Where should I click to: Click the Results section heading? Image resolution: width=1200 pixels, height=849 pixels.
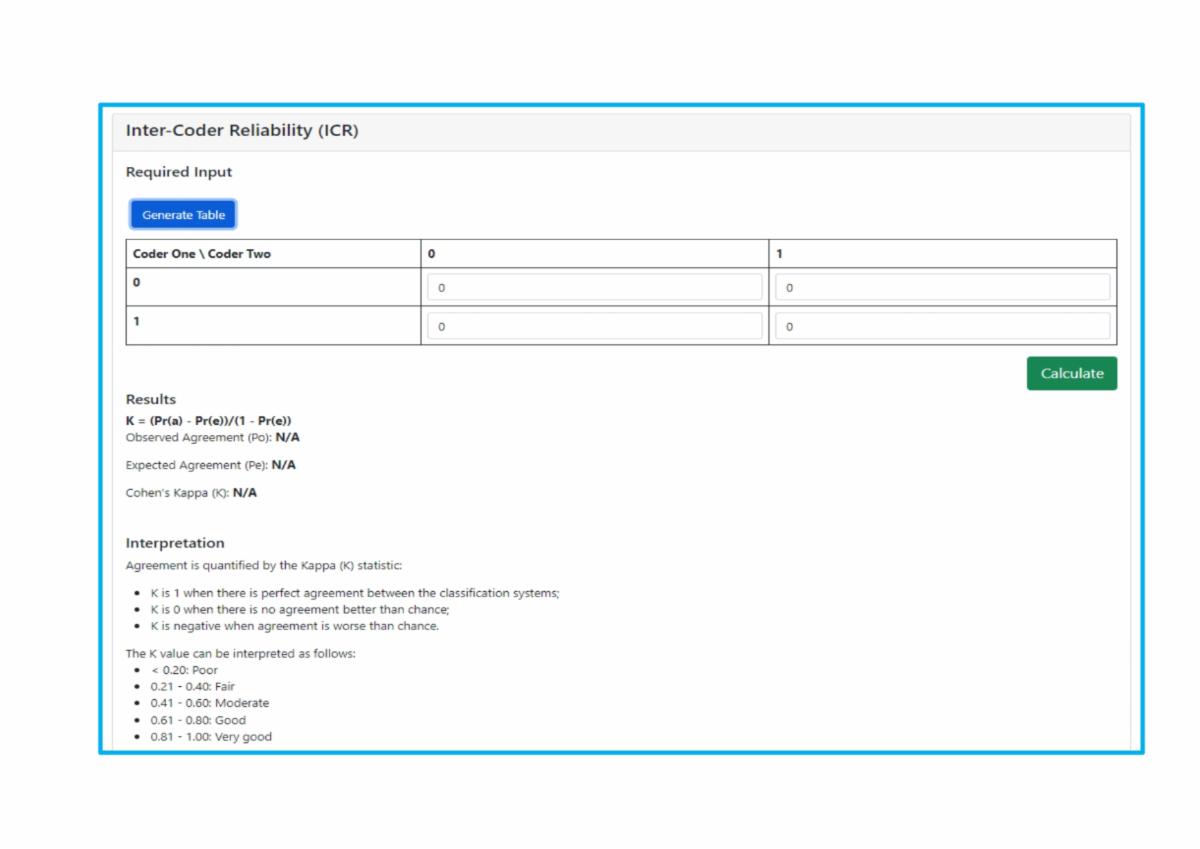pos(151,399)
